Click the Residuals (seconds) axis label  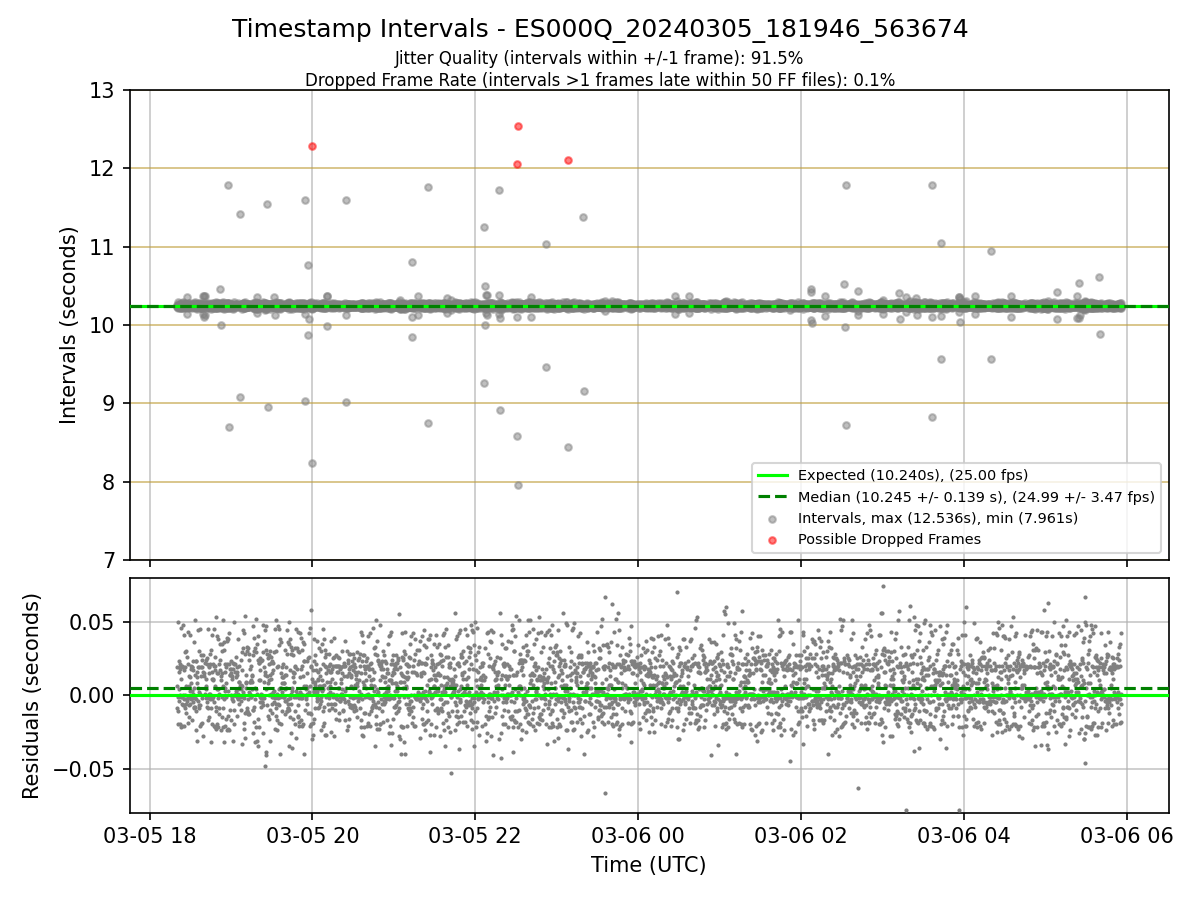(x=31, y=695)
